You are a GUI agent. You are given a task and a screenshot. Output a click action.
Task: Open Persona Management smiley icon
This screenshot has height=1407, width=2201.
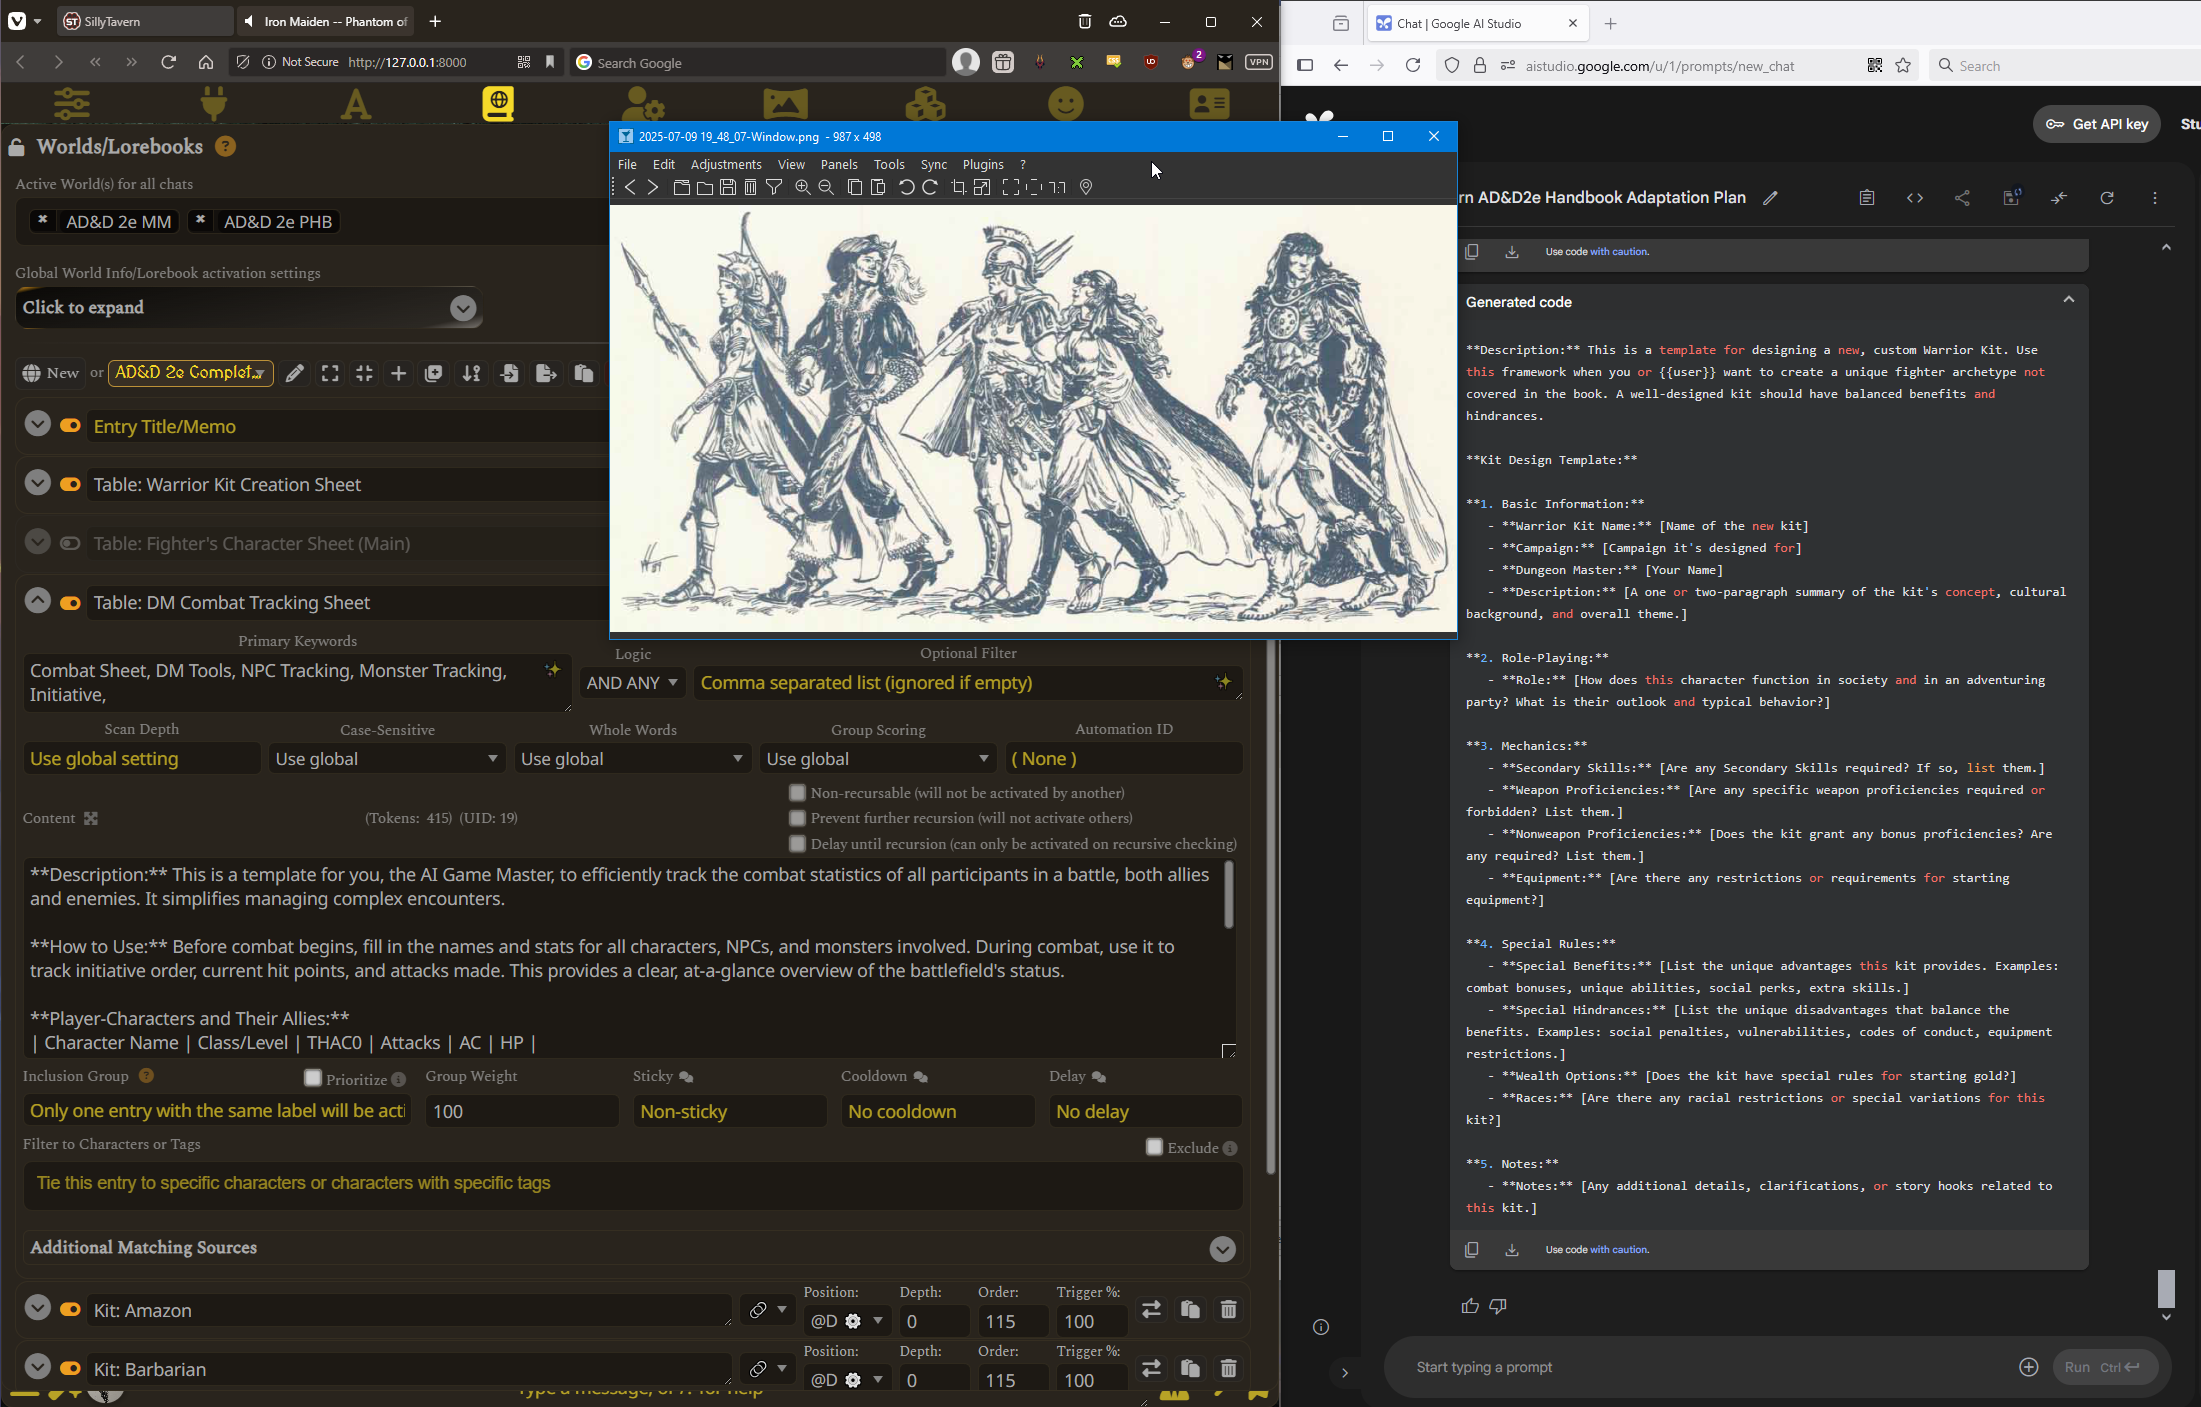coord(1066,104)
